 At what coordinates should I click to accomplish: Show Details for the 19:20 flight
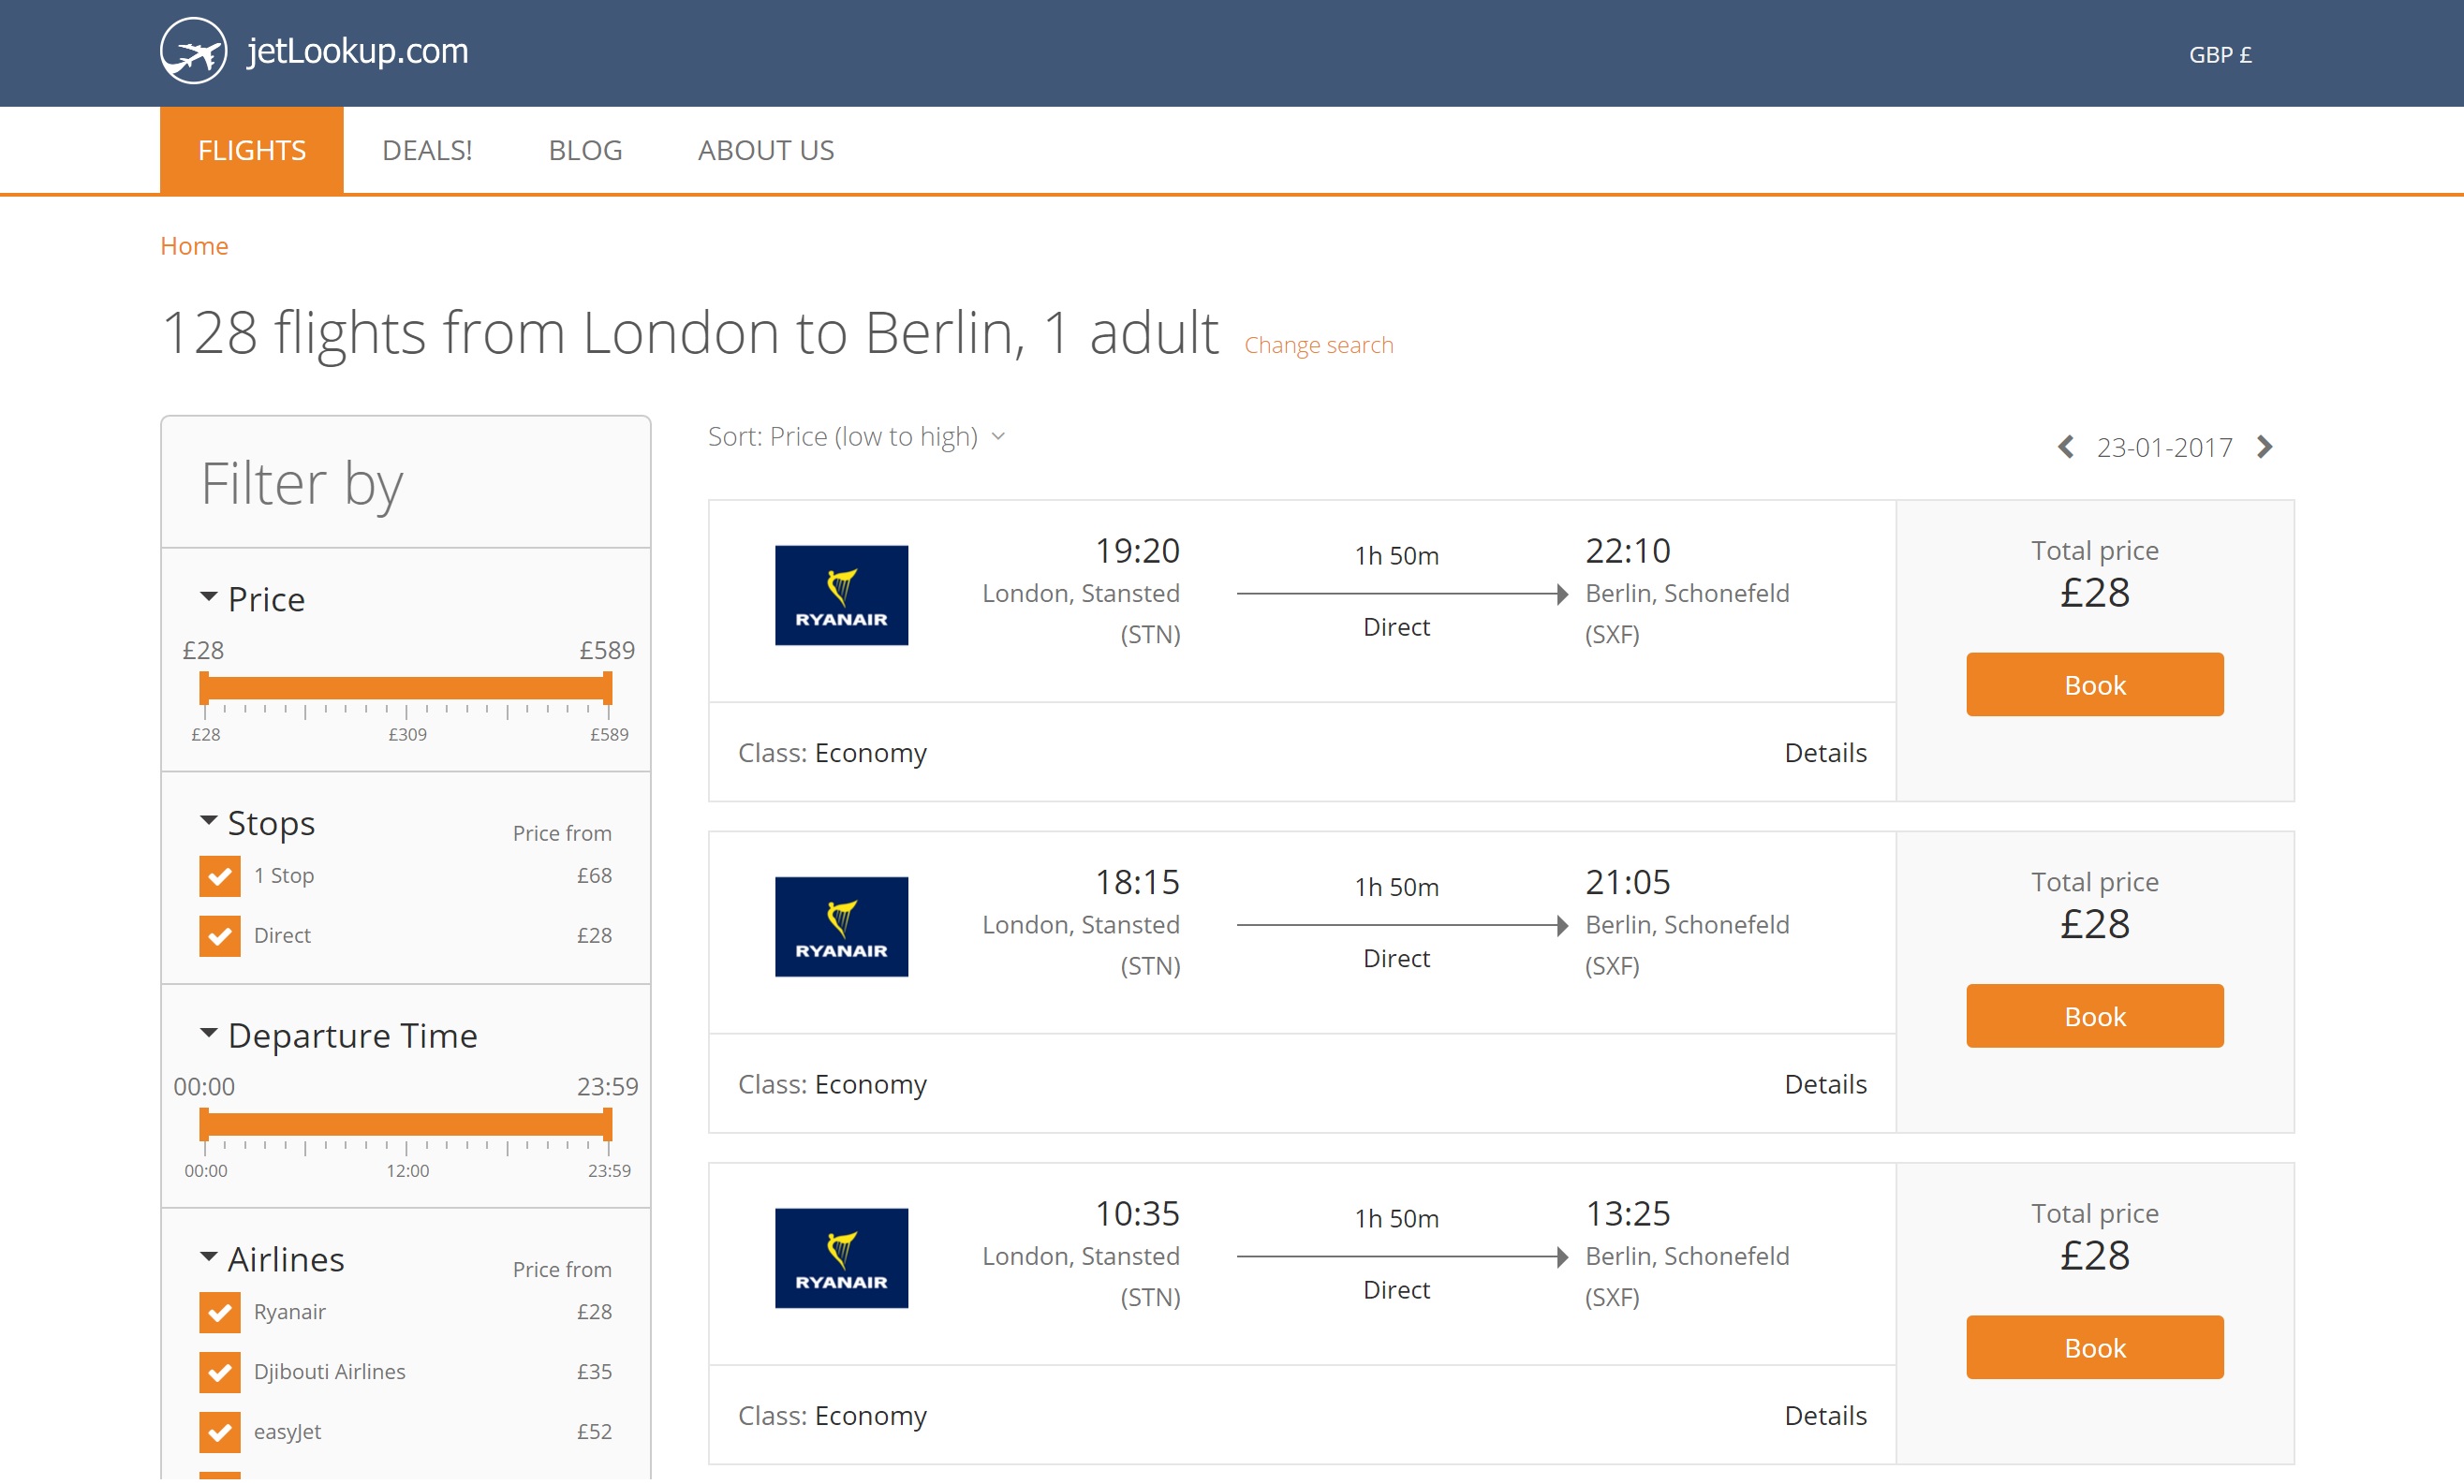[1825, 753]
